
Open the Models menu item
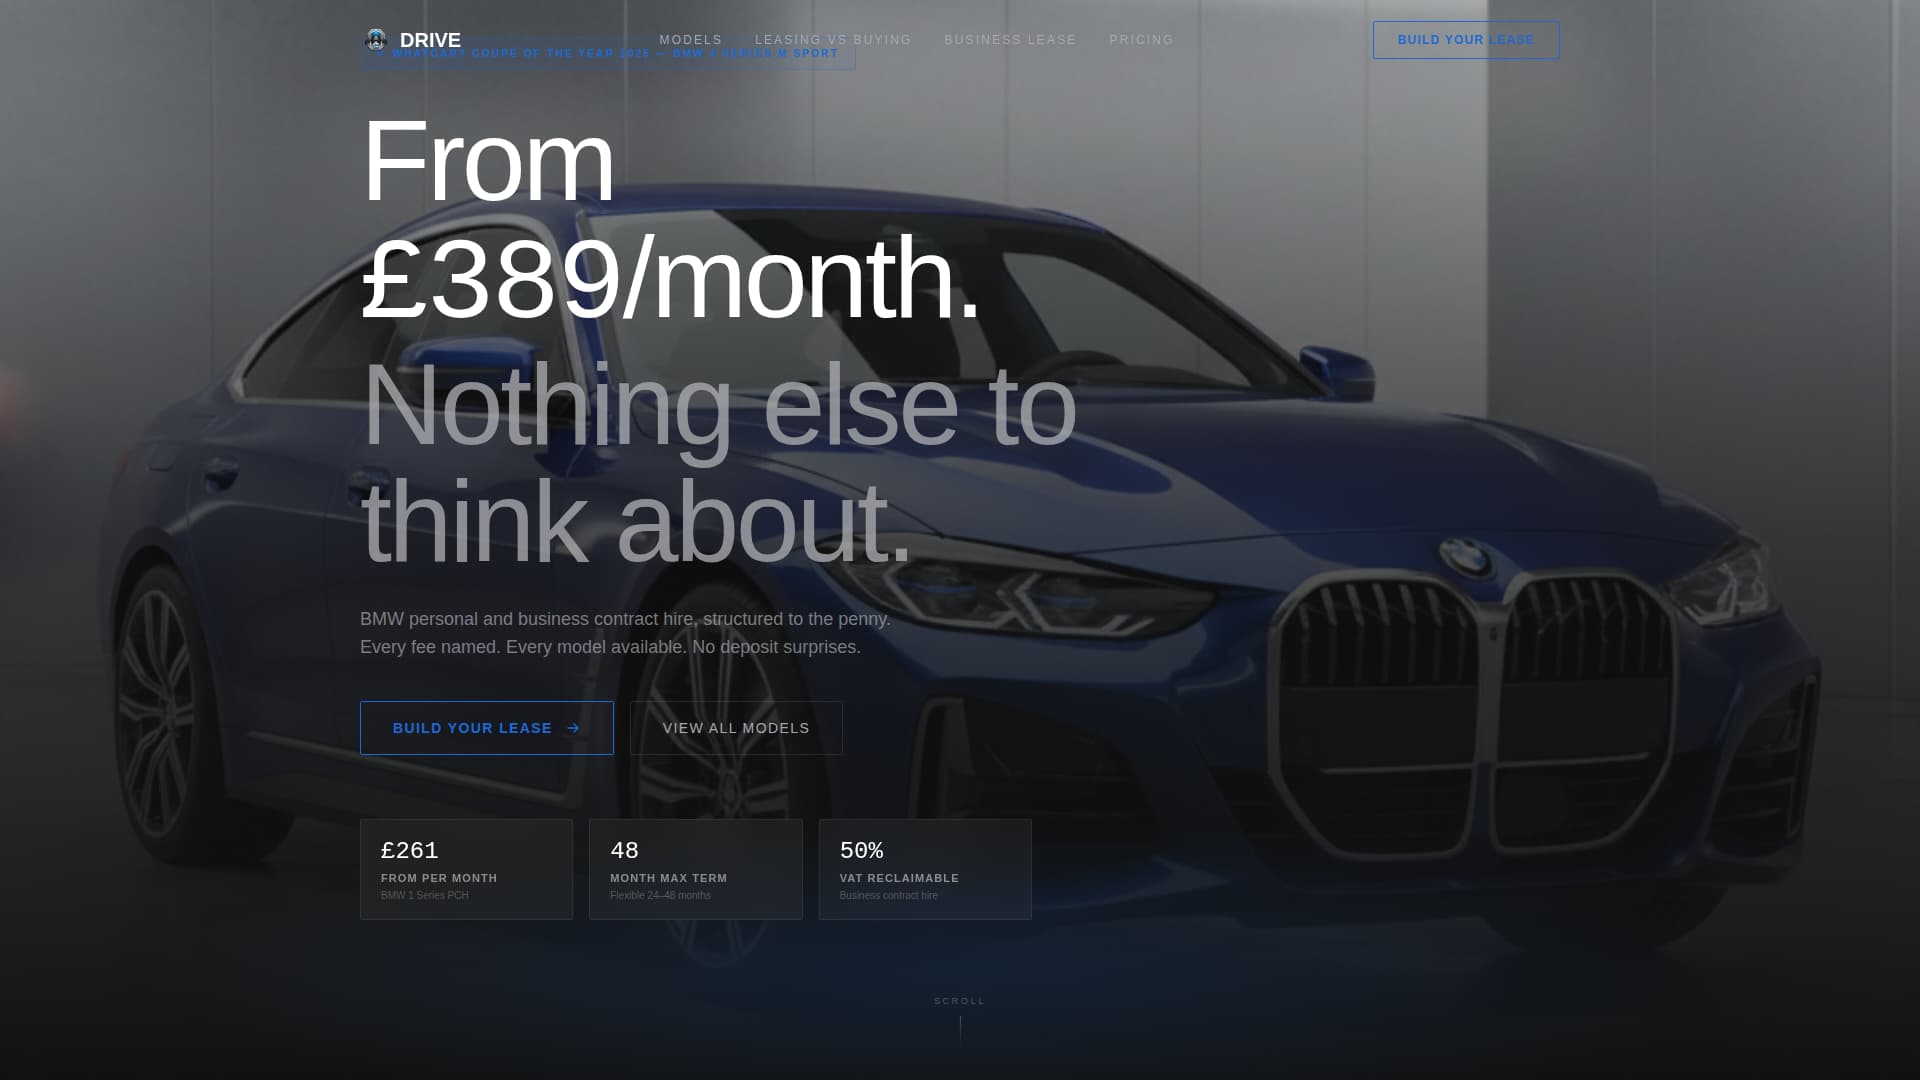690,40
